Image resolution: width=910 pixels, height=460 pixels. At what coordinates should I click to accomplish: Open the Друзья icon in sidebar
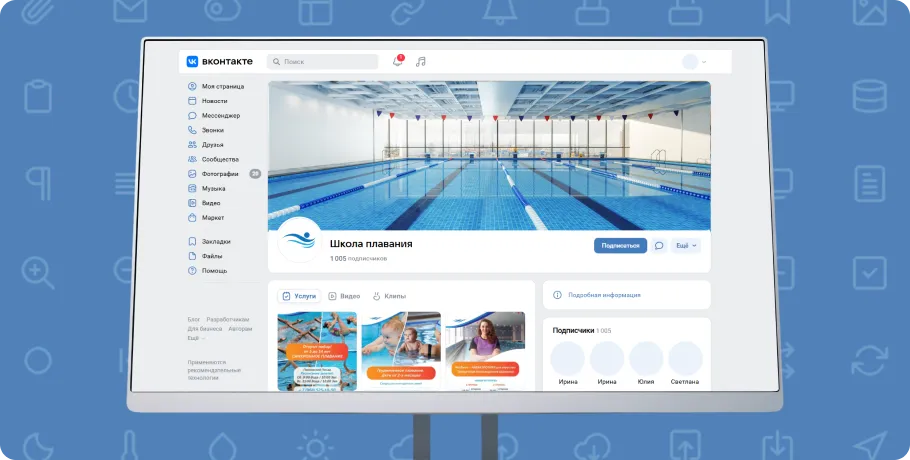pos(192,145)
